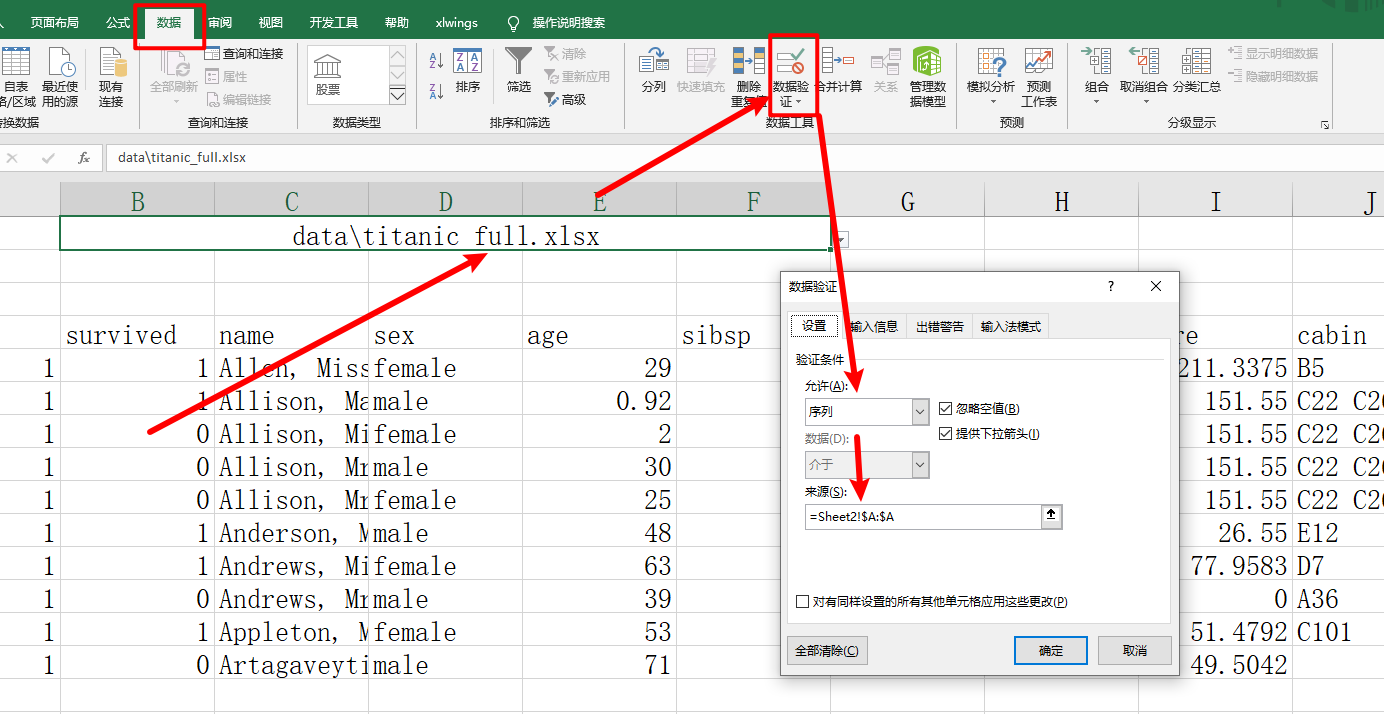Screen dimensions: 1384x714
Task: Click 组合 (Group) icon
Action: pos(1097,62)
